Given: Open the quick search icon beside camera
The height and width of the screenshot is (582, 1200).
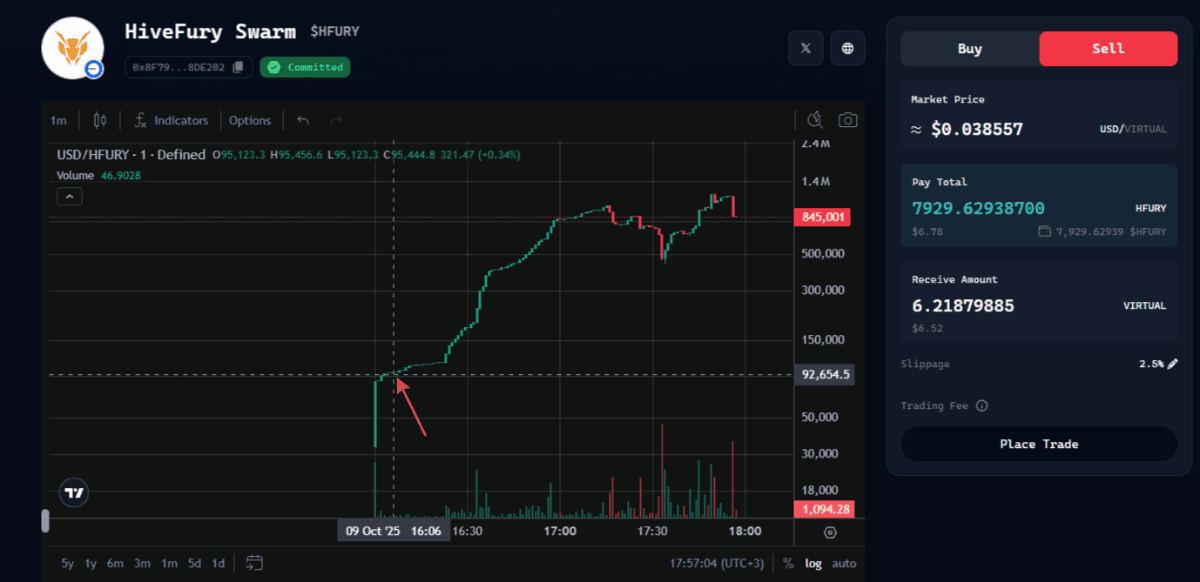Looking at the screenshot, I should [815, 121].
